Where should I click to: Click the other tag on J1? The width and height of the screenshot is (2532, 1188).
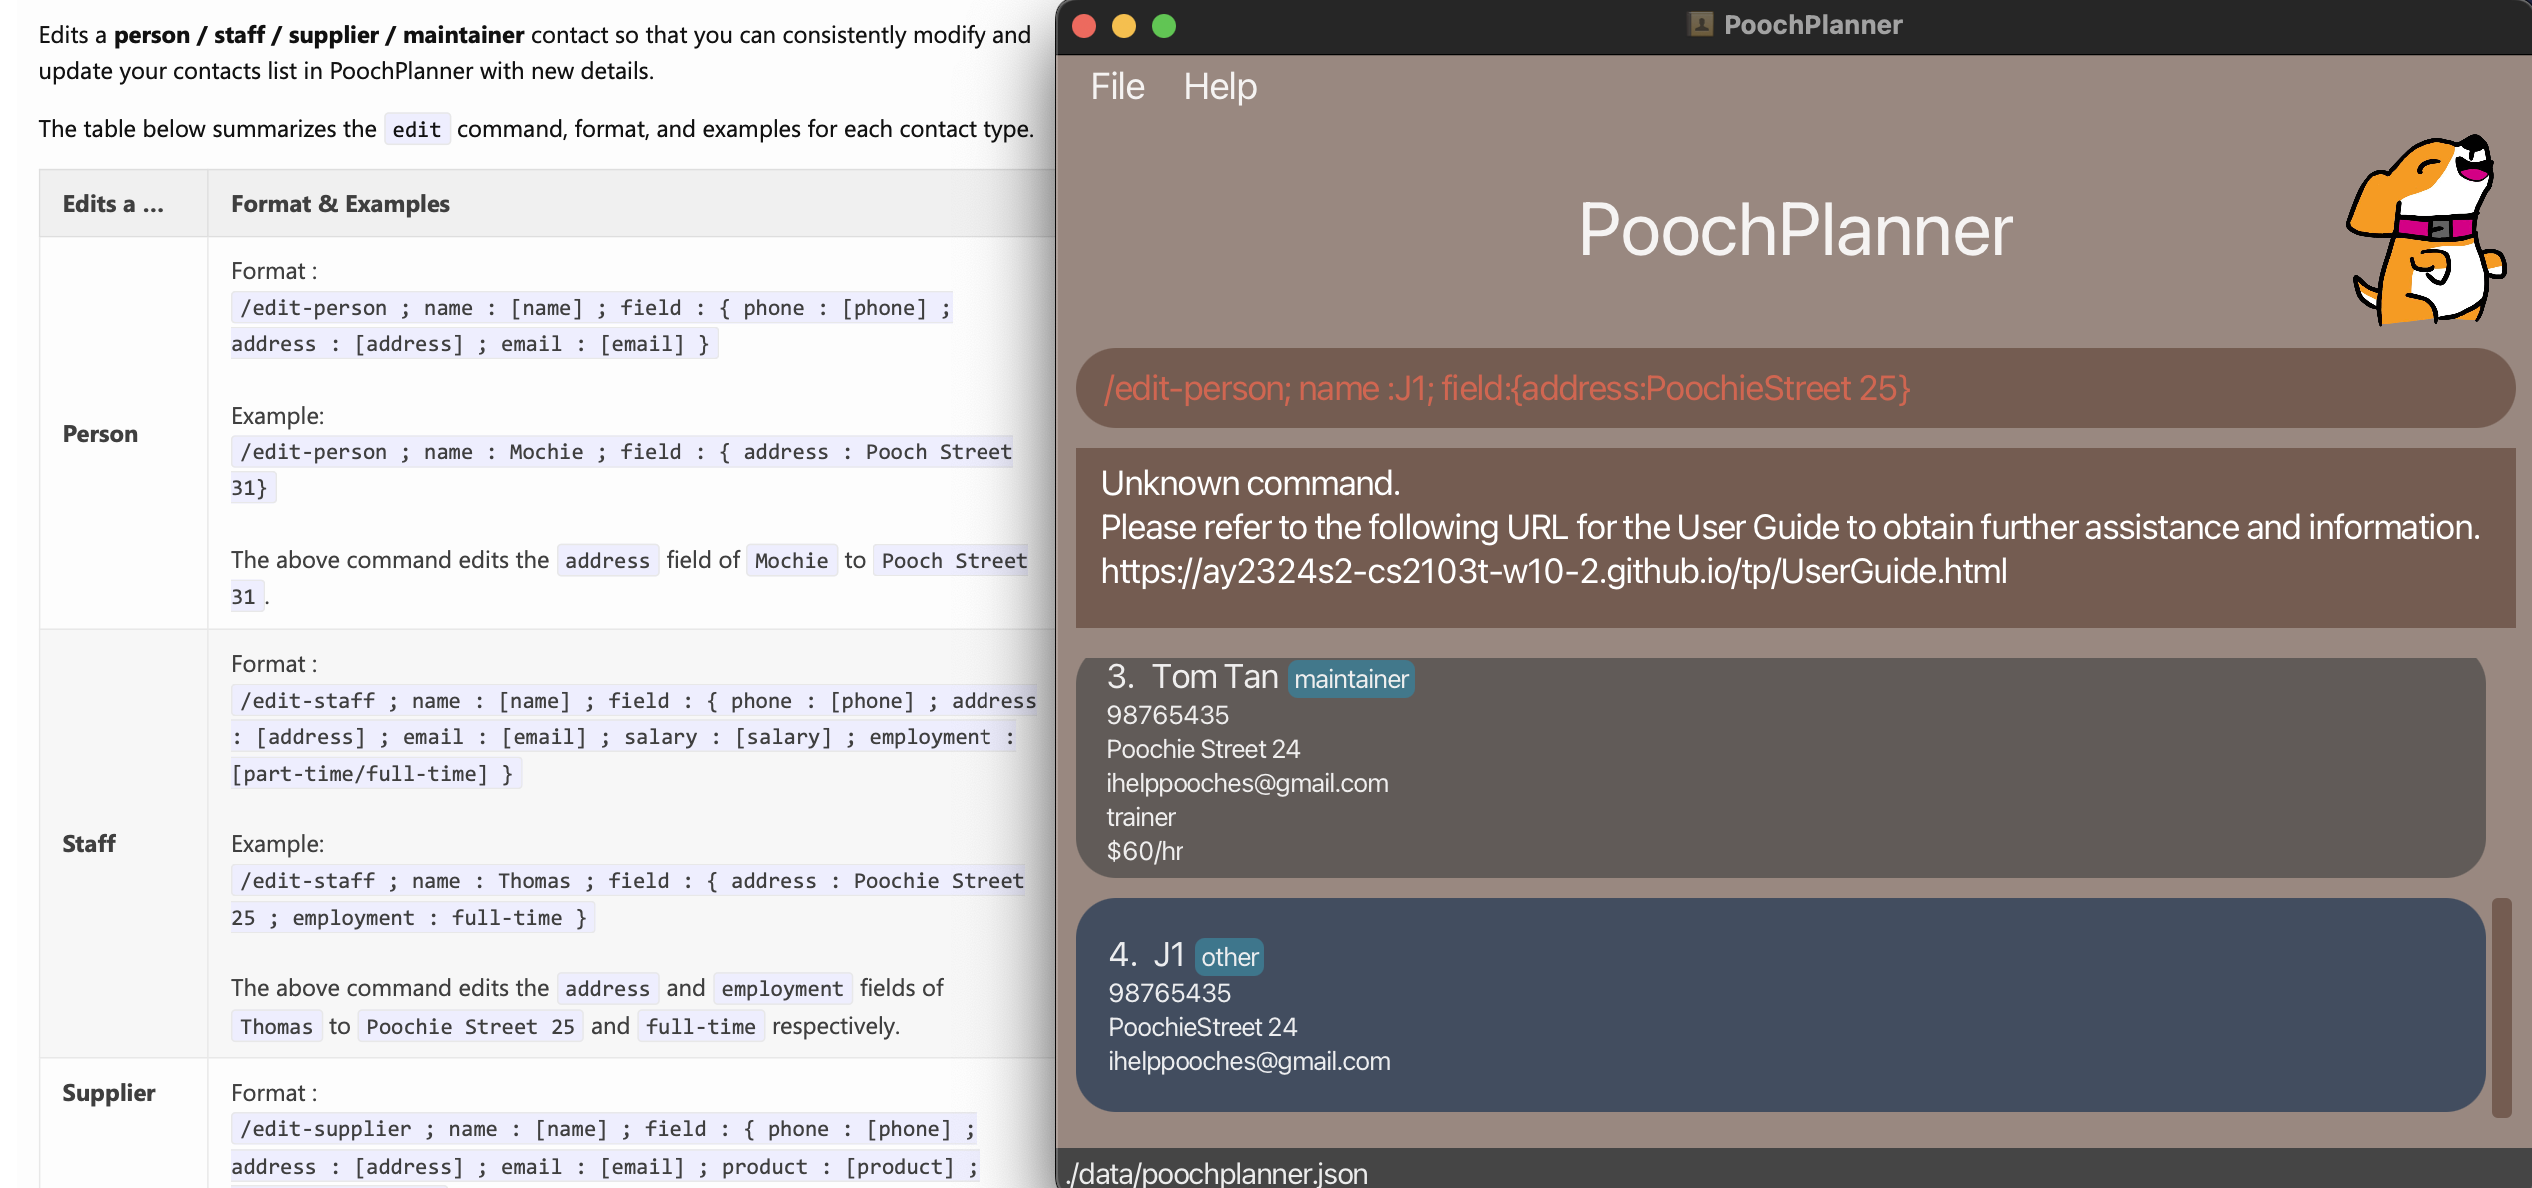coord(1229,957)
